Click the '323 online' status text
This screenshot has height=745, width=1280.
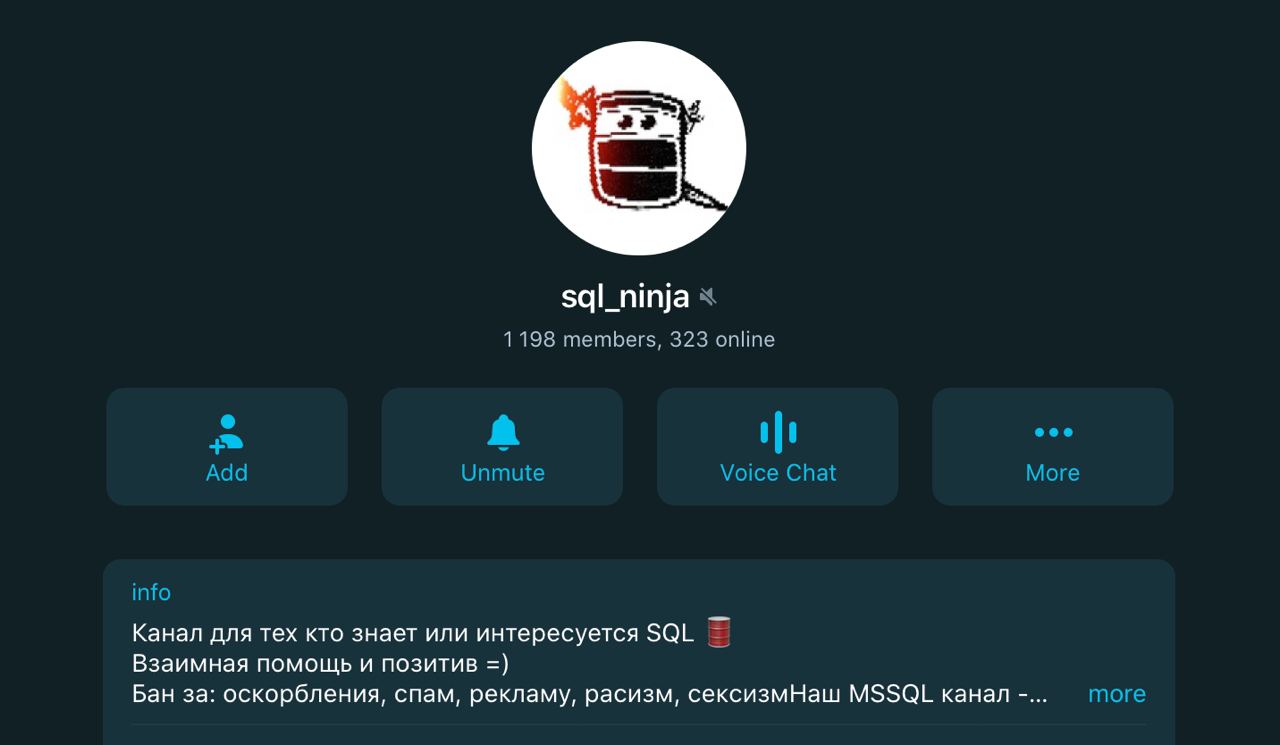[x=722, y=340]
